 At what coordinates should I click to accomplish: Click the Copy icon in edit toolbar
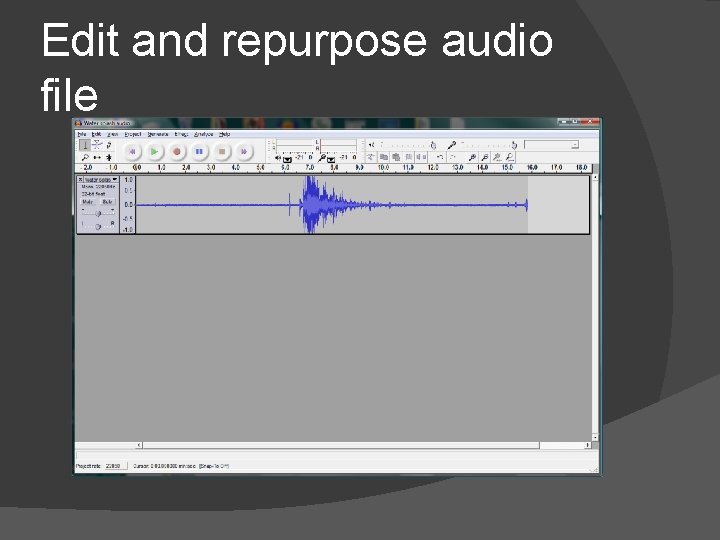[x=384, y=157]
